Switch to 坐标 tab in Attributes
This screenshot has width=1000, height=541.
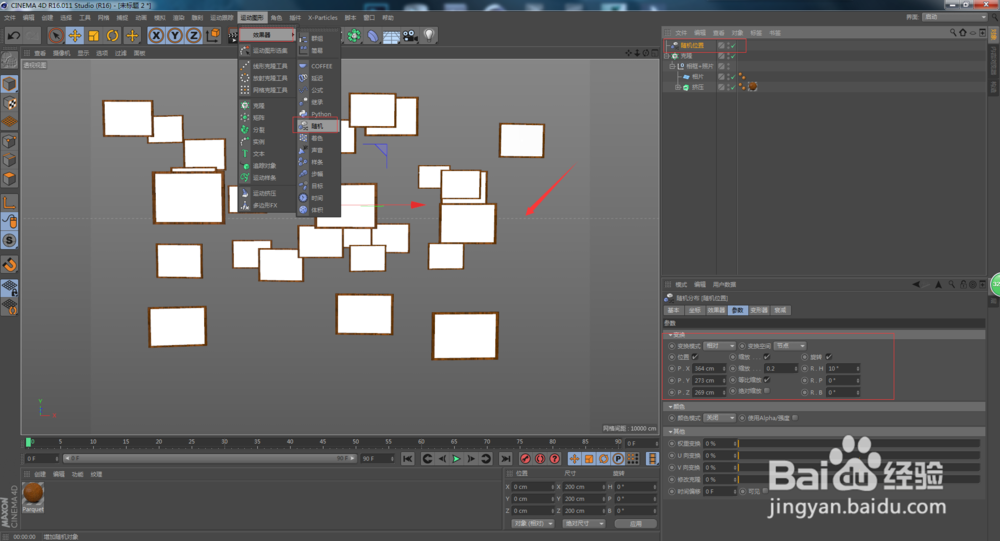[695, 310]
